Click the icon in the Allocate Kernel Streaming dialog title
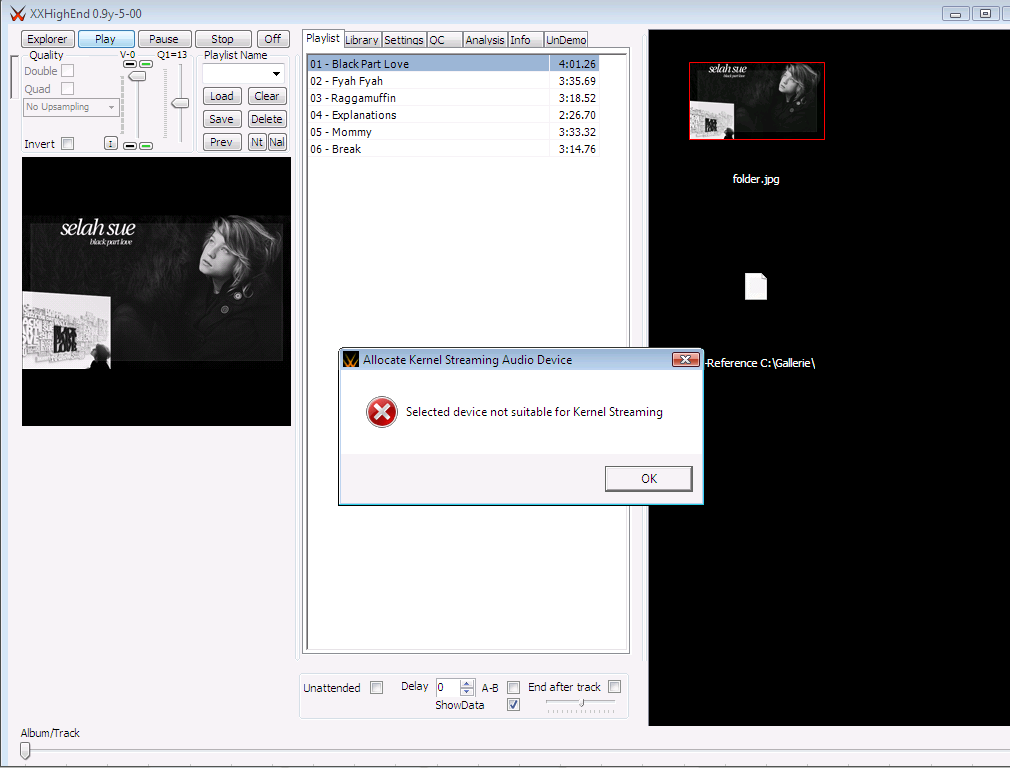1010x768 pixels. click(x=350, y=360)
